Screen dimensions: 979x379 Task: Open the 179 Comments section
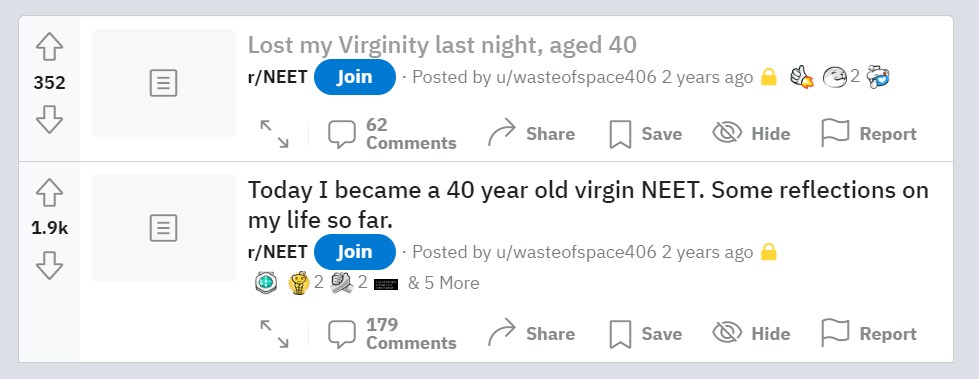[x=393, y=333]
